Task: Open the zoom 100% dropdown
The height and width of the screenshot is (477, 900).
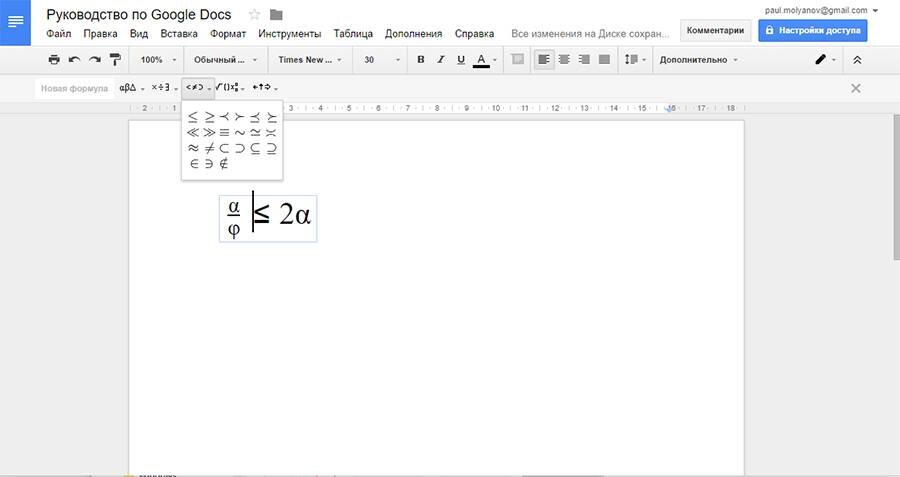Action: tap(158, 60)
